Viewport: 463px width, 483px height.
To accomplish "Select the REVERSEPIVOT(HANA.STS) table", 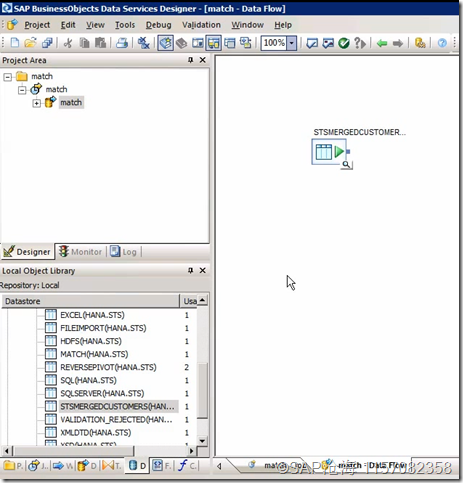I will click(x=108, y=367).
